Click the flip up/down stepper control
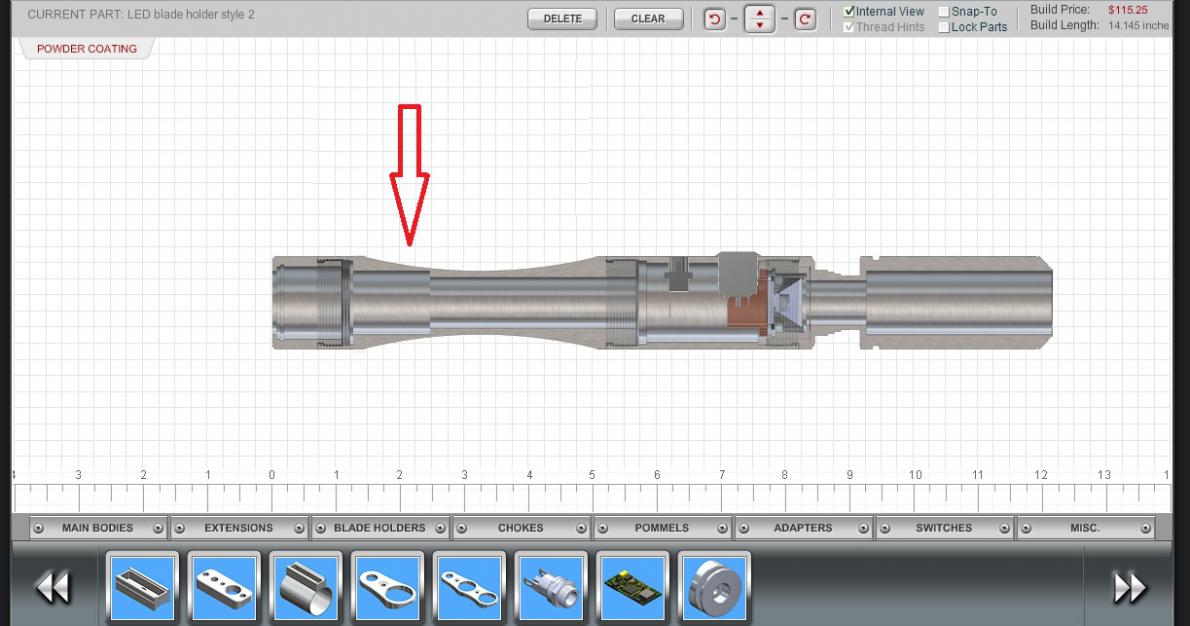The width and height of the screenshot is (1190, 626). pos(760,19)
